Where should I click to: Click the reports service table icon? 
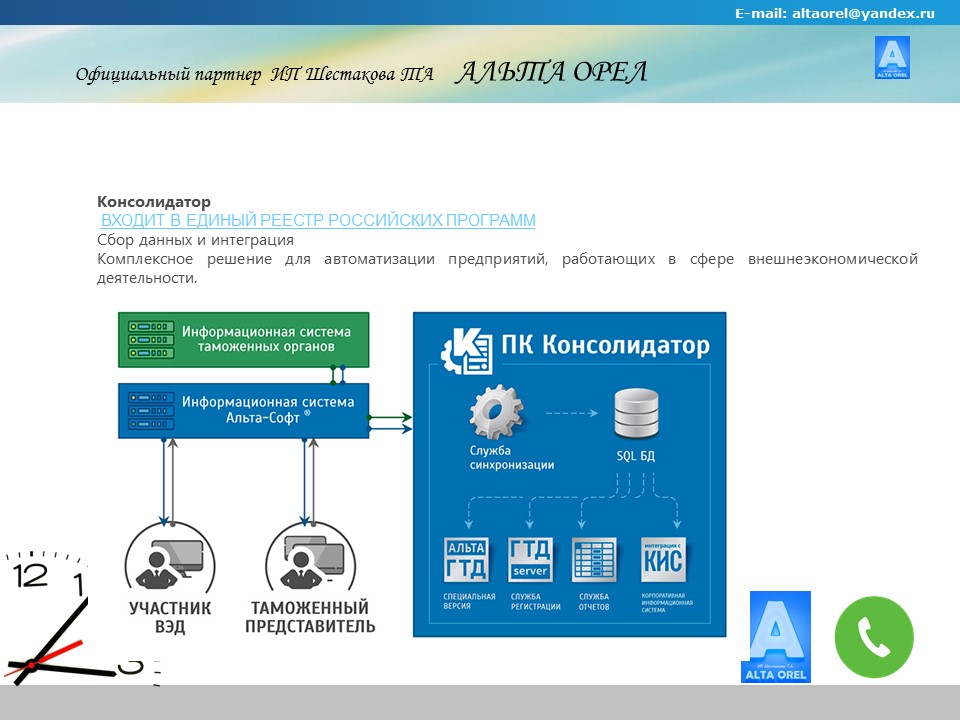coord(594,560)
